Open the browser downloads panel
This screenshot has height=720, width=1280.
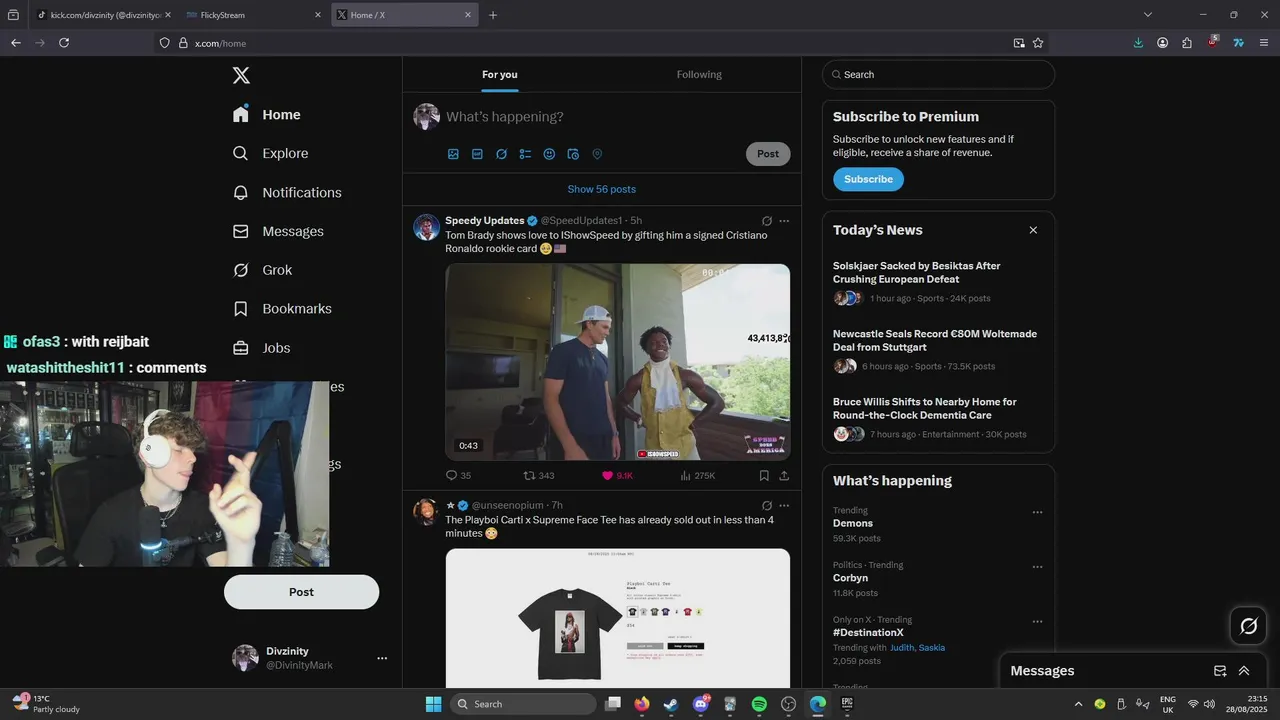1138,43
